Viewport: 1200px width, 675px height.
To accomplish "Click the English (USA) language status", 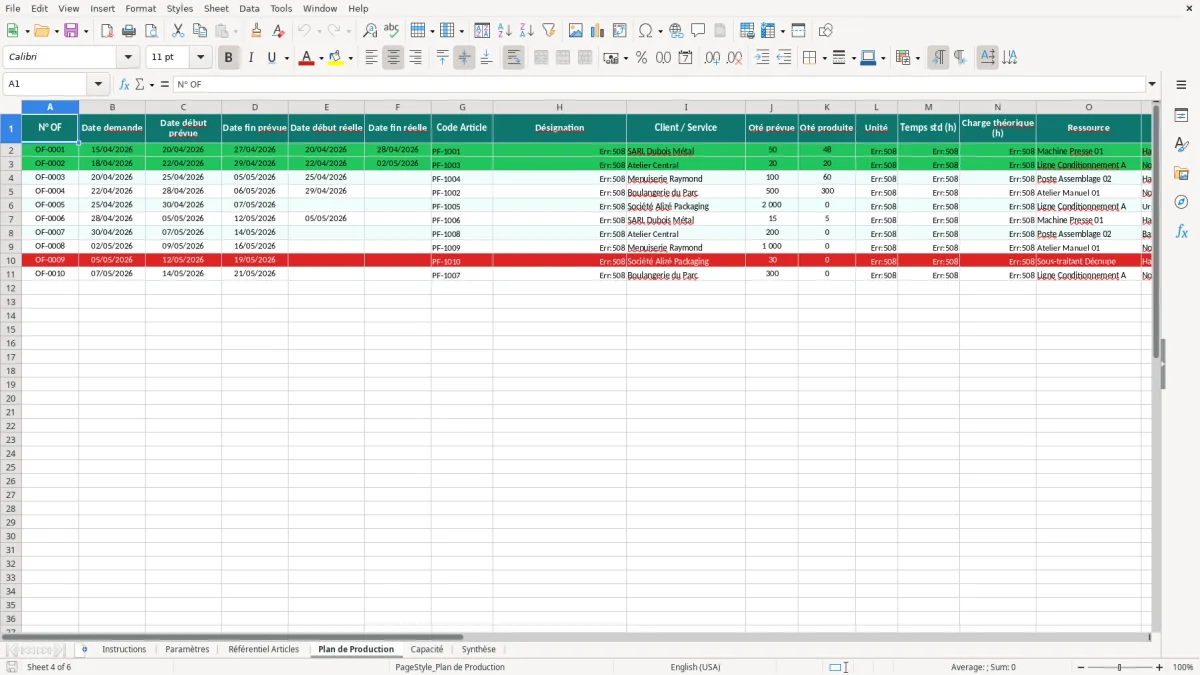I will pyautogui.click(x=695, y=667).
